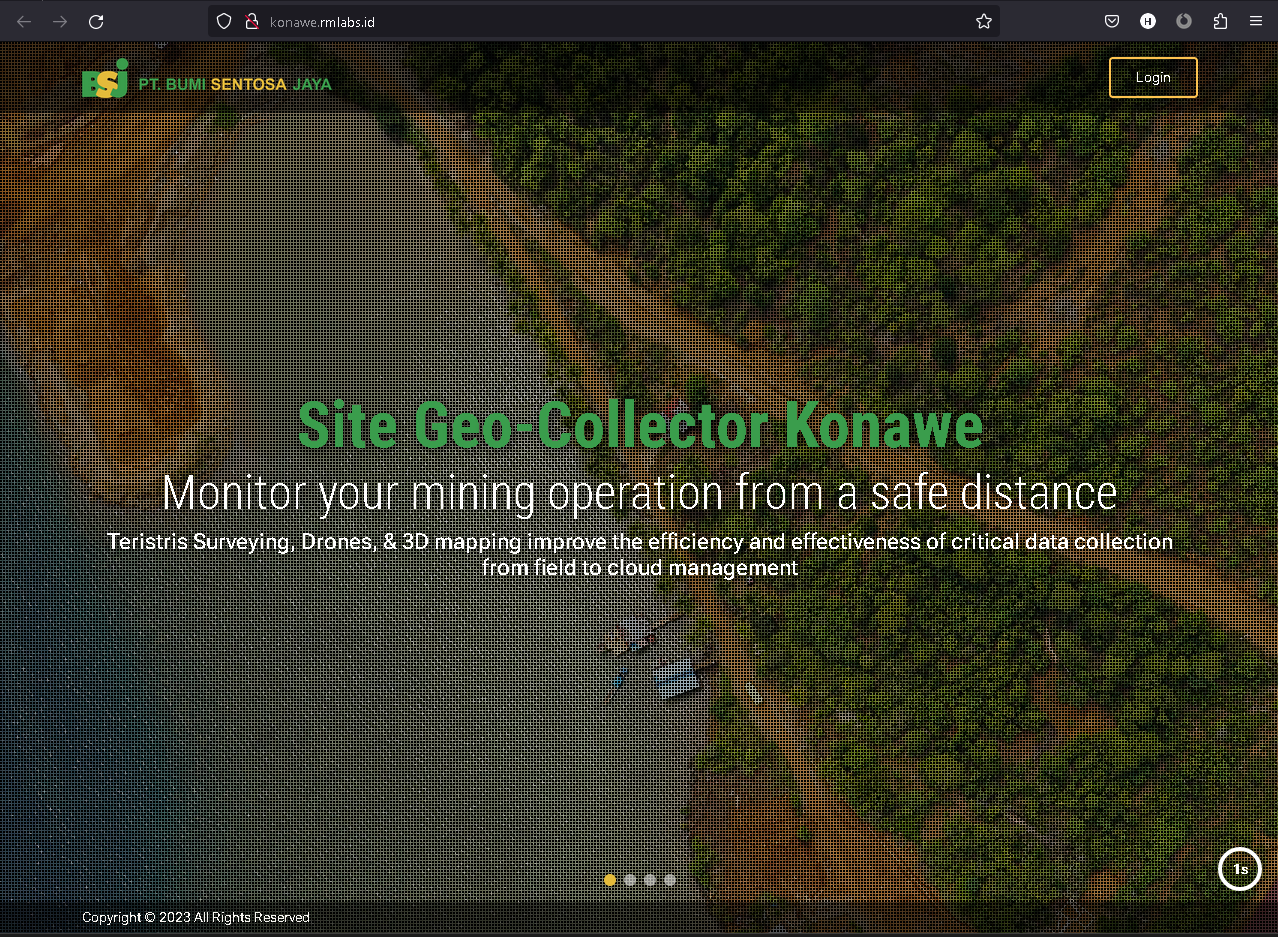Click the Site Geo-Collector Konawe heading
The width and height of the screenshot is (1278, 937).
tap(640, 425)
